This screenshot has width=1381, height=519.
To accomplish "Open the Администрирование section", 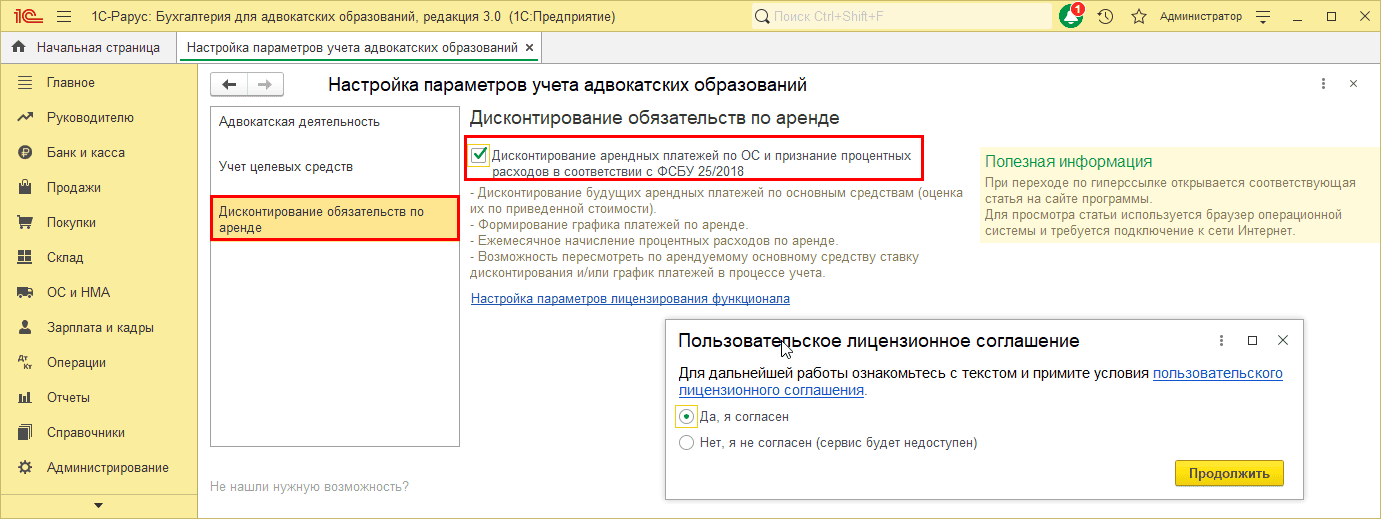I will (x=107, y=468).
